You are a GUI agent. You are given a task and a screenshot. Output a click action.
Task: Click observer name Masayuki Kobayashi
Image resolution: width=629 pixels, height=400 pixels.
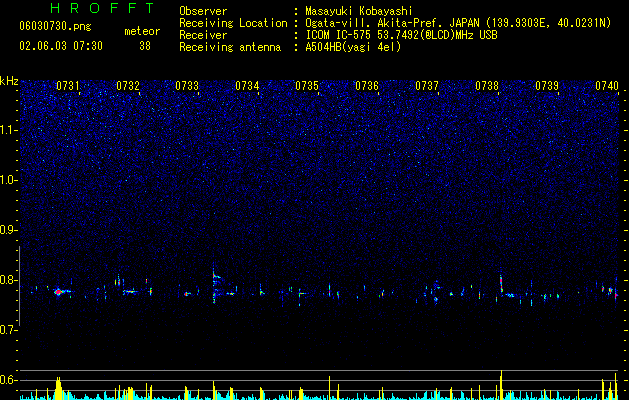tap(358, 11)
